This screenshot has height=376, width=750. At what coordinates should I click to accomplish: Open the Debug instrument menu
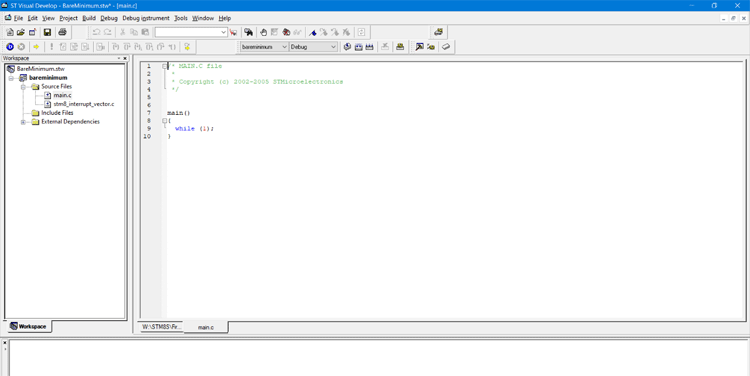pyautogui.click(x=146, y=18)
